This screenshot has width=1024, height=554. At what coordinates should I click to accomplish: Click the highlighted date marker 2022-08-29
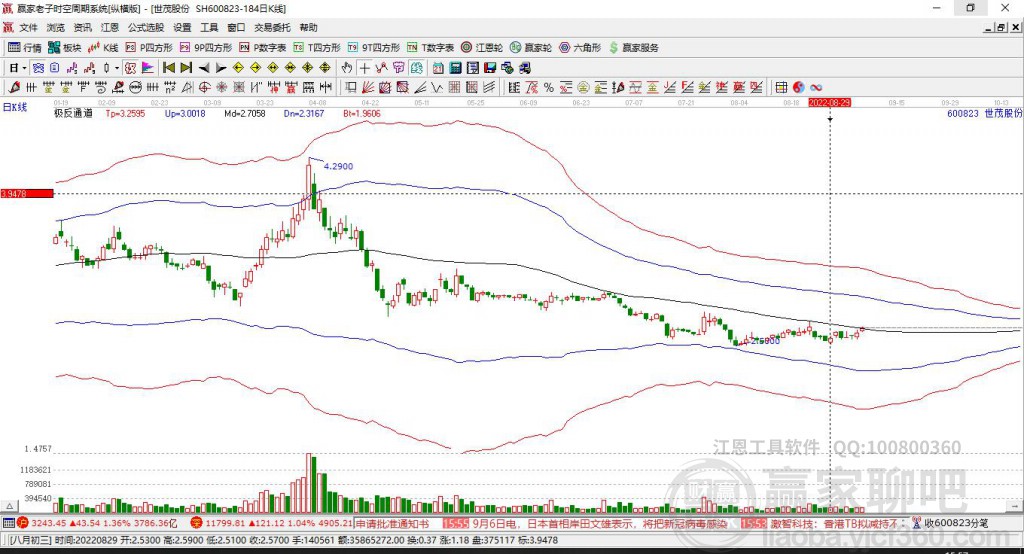click(x=829, y=103)
